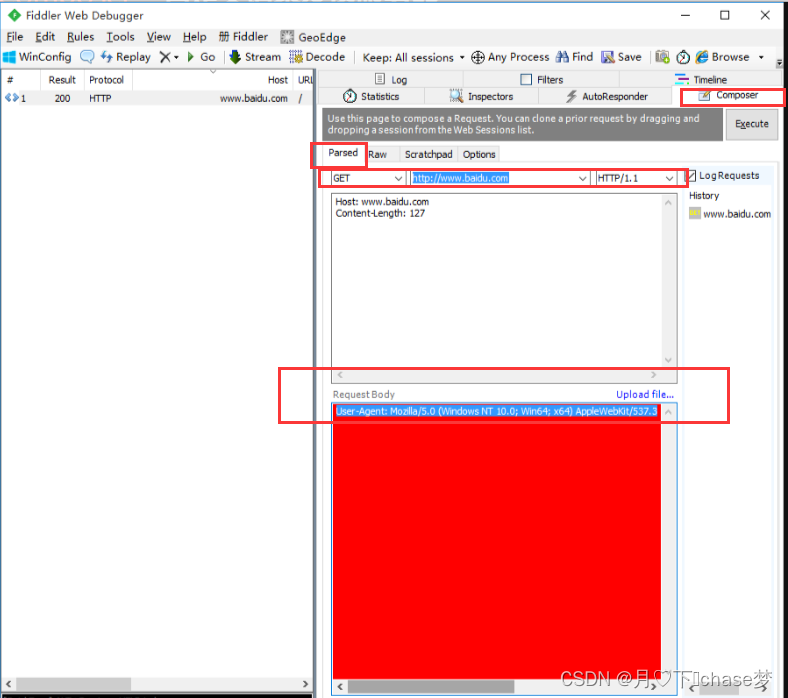The height and width of the screenshot is (698, 788).
Task: Click the comment speech bubble icon
Action: 87,57
